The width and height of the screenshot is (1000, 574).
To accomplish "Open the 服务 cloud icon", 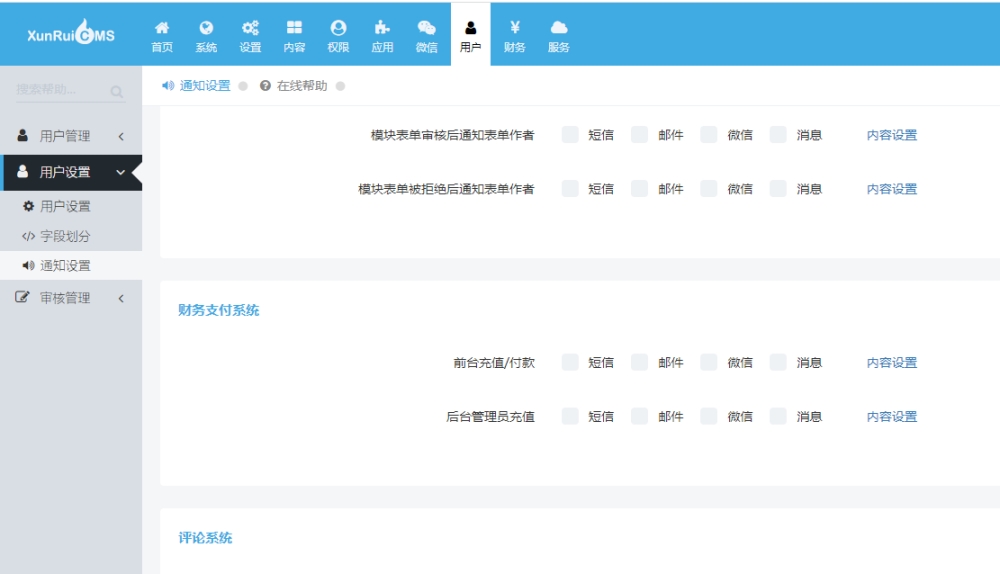I will (x=559, y=27).
